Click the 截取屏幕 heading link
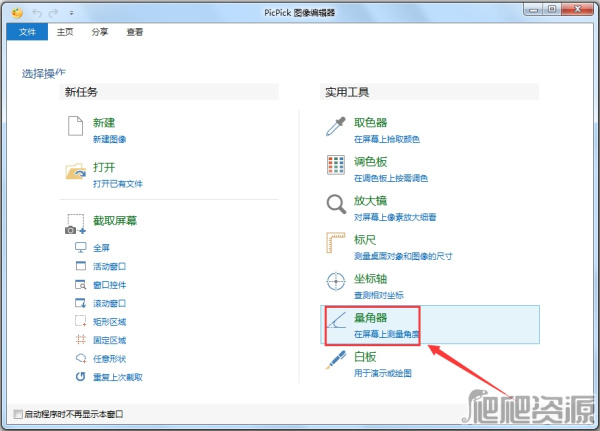 coord(115,220)
